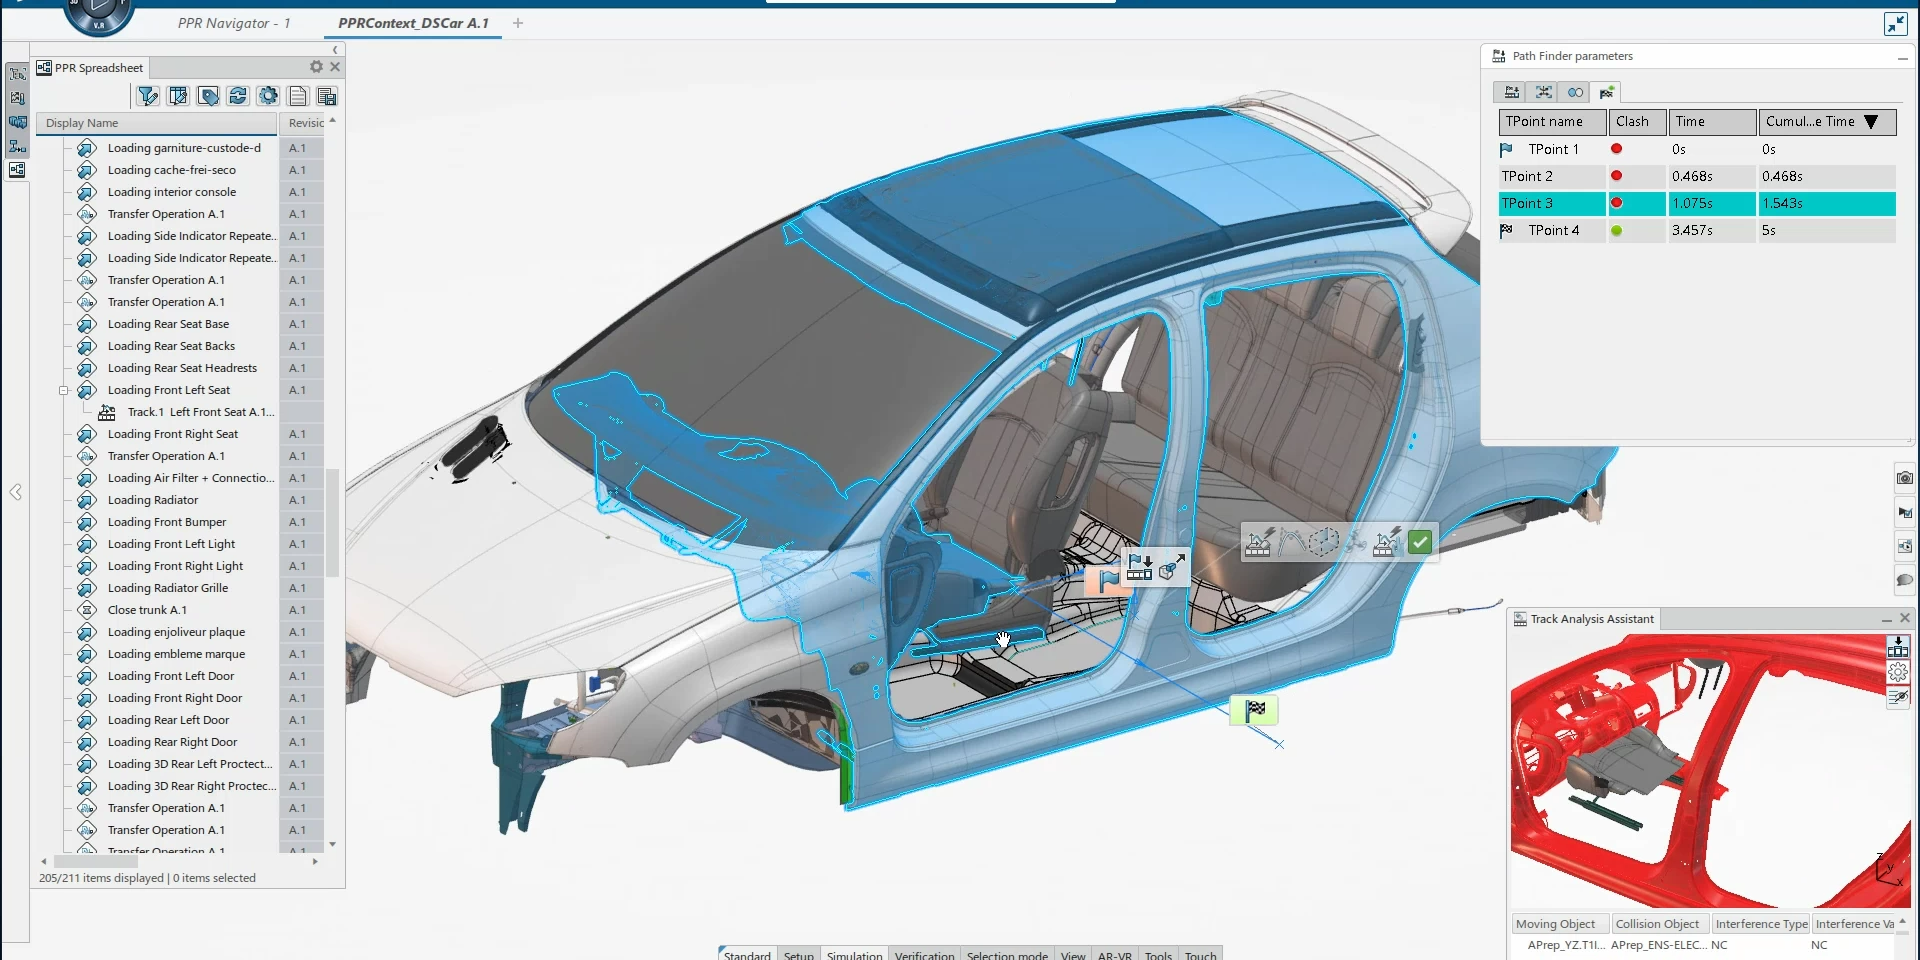Click the blue start flag marker in viewport
Viewport: 1920px width, 960px height.
pos(1108,580)
